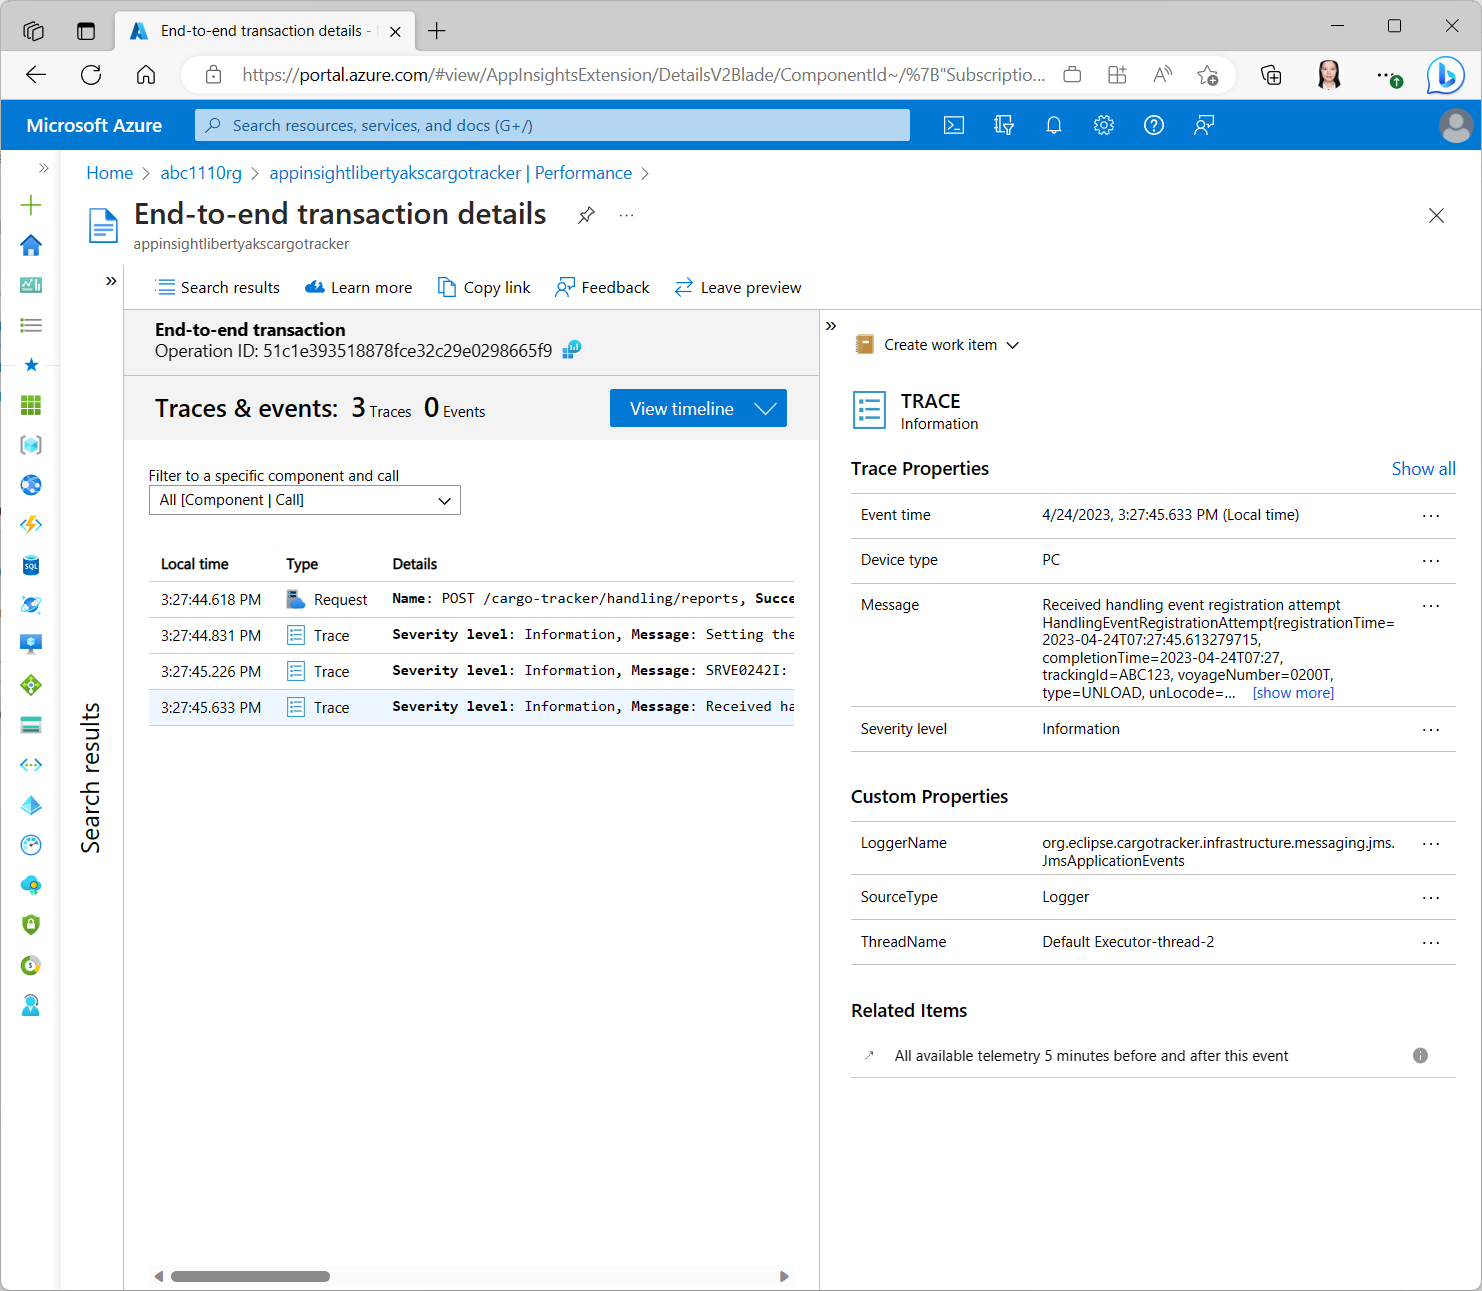Click the abc1110rg breadcrumb link
The height and width of the screenshot is (1291, 1482).
tap(201, 173)
